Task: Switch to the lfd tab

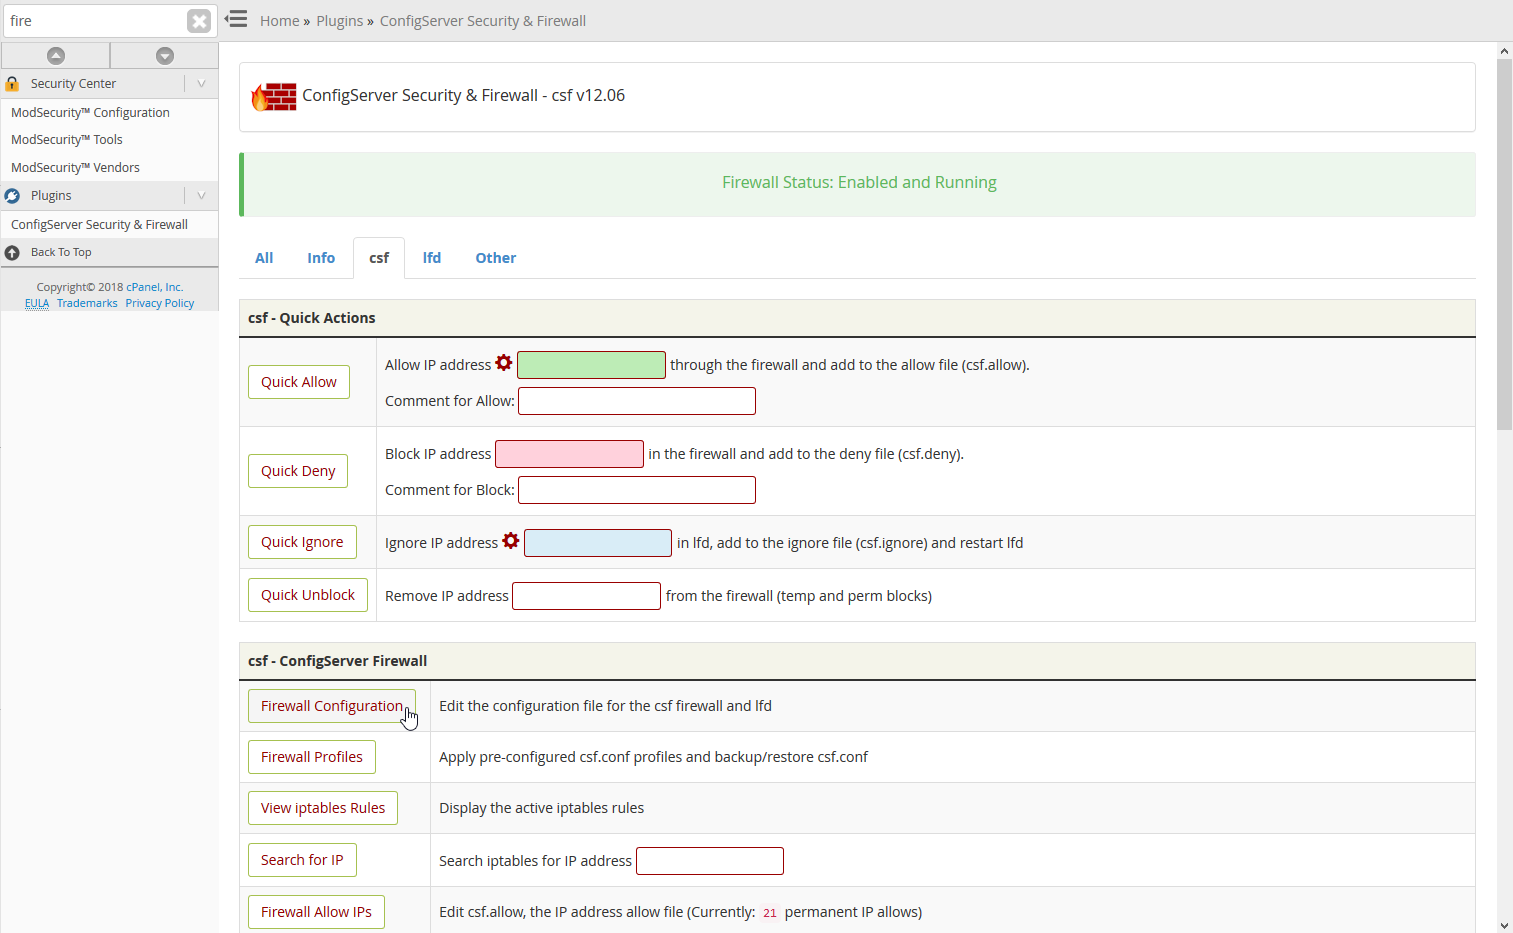Action: point(431,258)
